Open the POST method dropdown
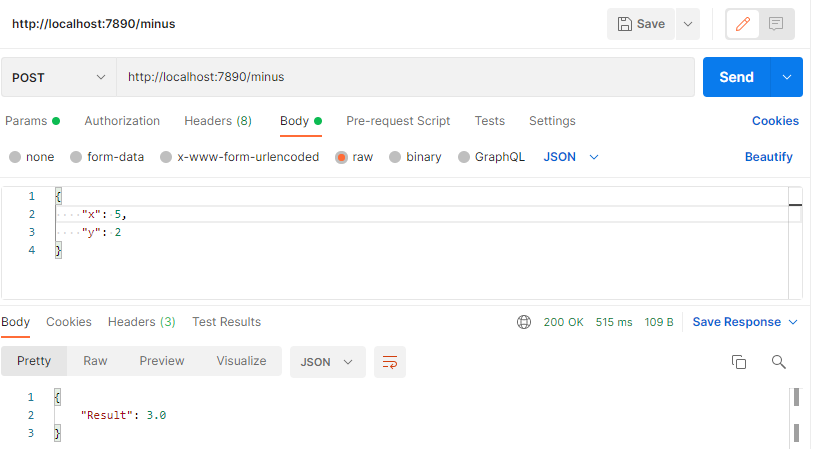The width and height of the screenshot is (813, 449). coord(58,77)
